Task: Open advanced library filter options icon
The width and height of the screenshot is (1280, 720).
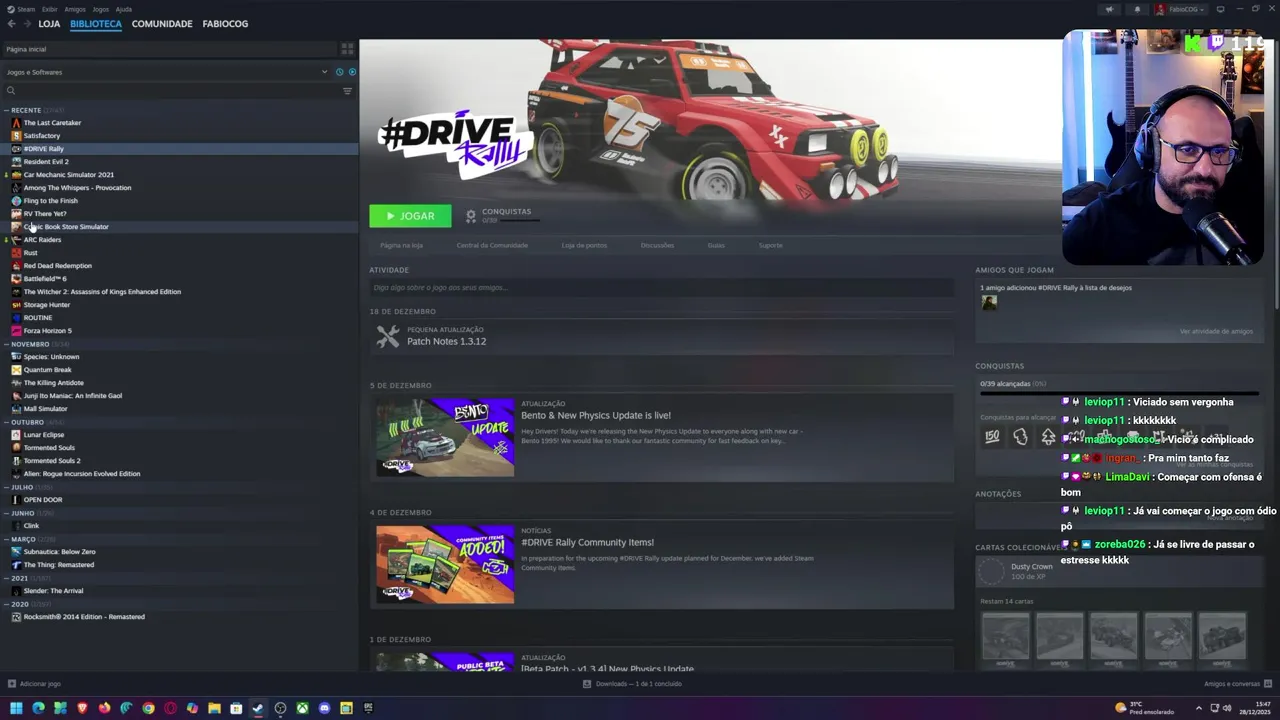Action: point(347,91)
